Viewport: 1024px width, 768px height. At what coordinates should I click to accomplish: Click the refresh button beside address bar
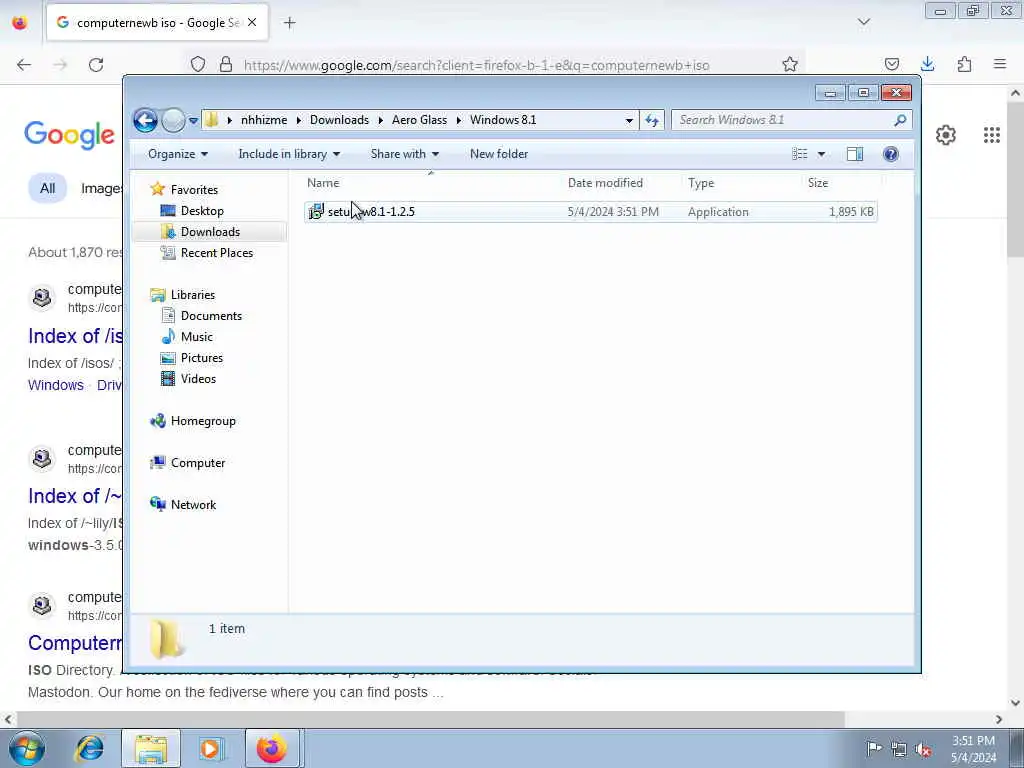pyautogui.click(x=652, y=120)
